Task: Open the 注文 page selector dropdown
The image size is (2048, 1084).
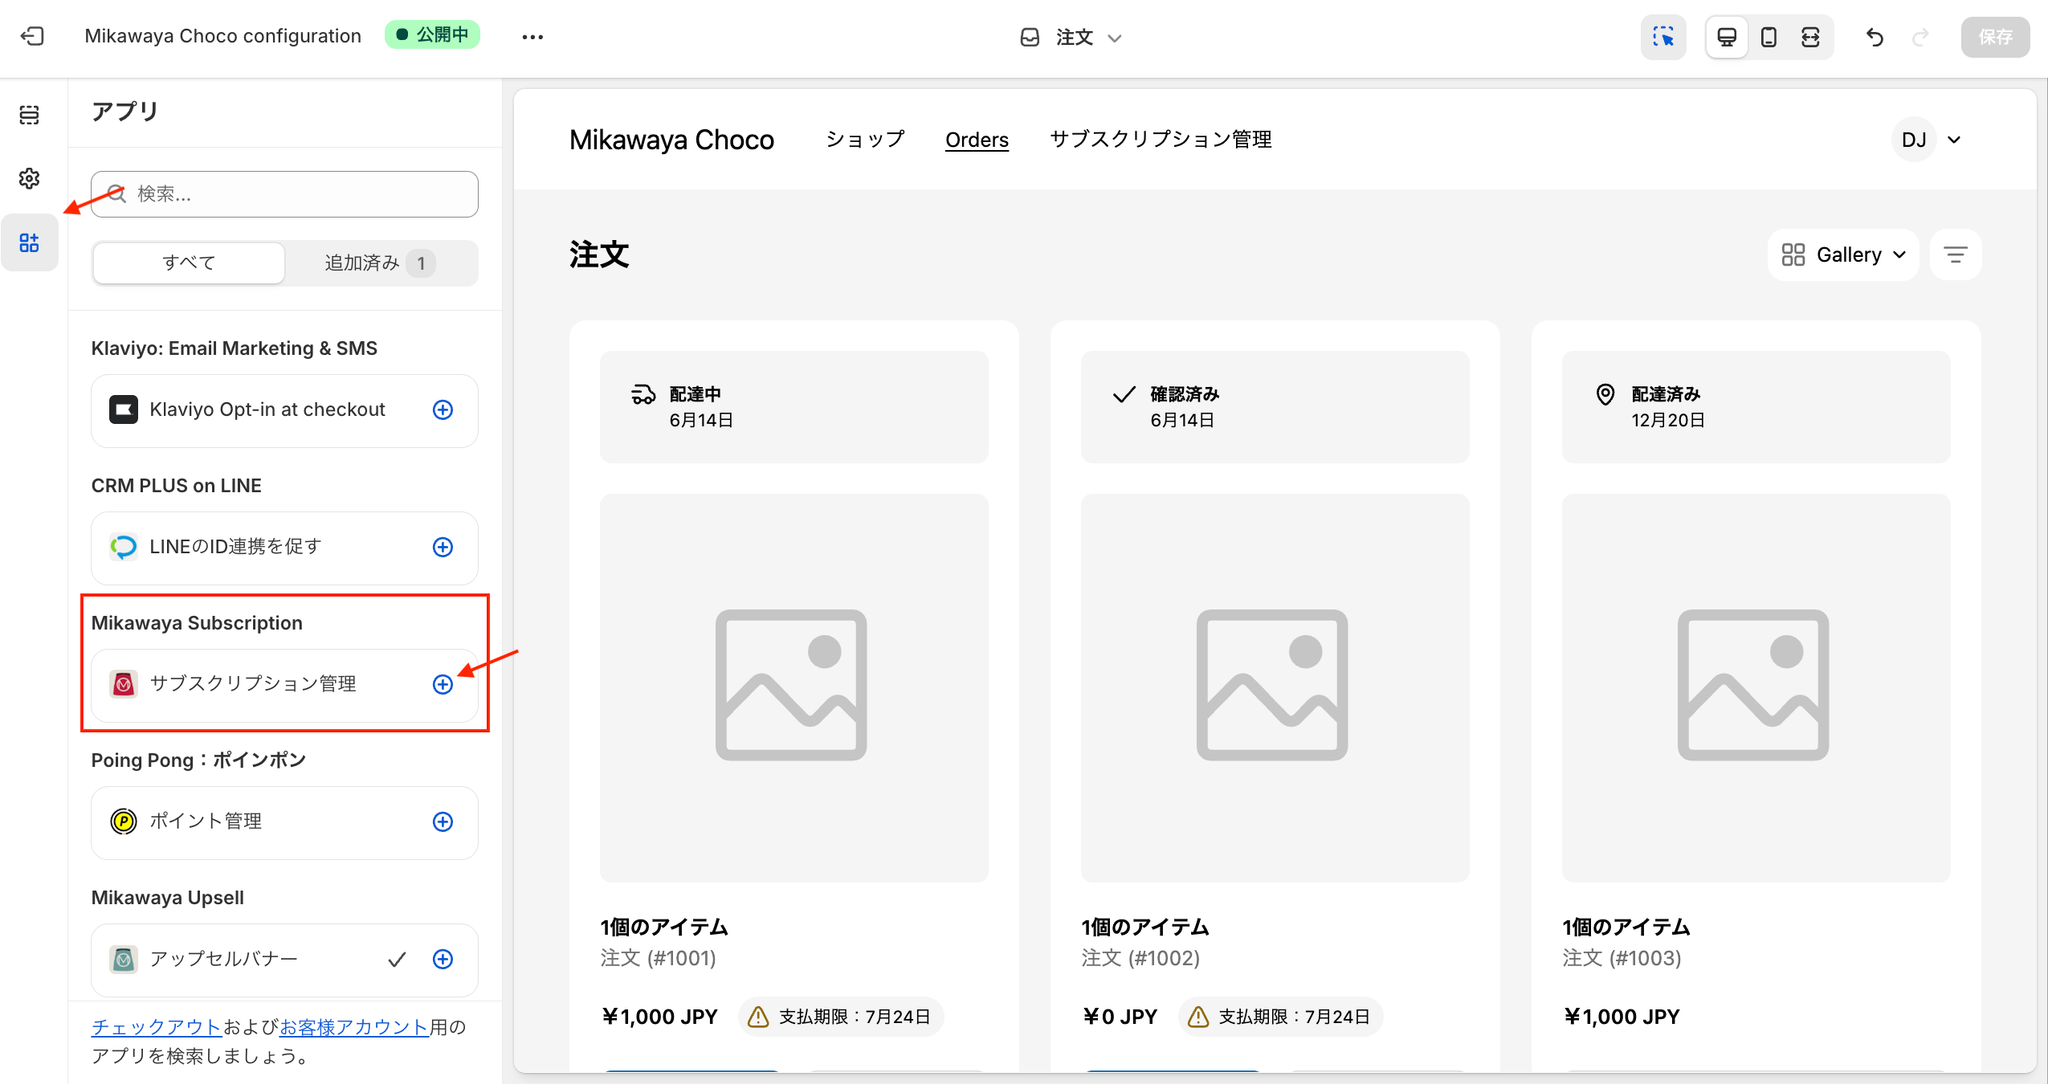Action: point(1071,37)
